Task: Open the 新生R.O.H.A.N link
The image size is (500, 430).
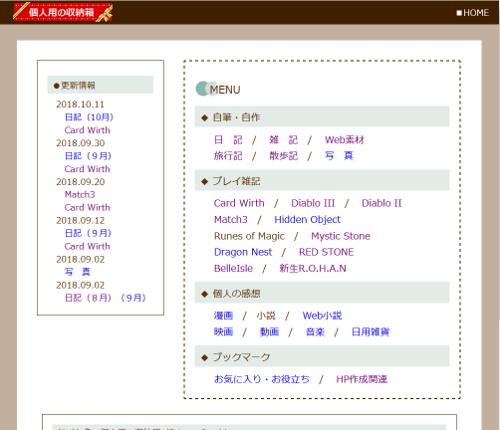Action: (x=313, y=268)
